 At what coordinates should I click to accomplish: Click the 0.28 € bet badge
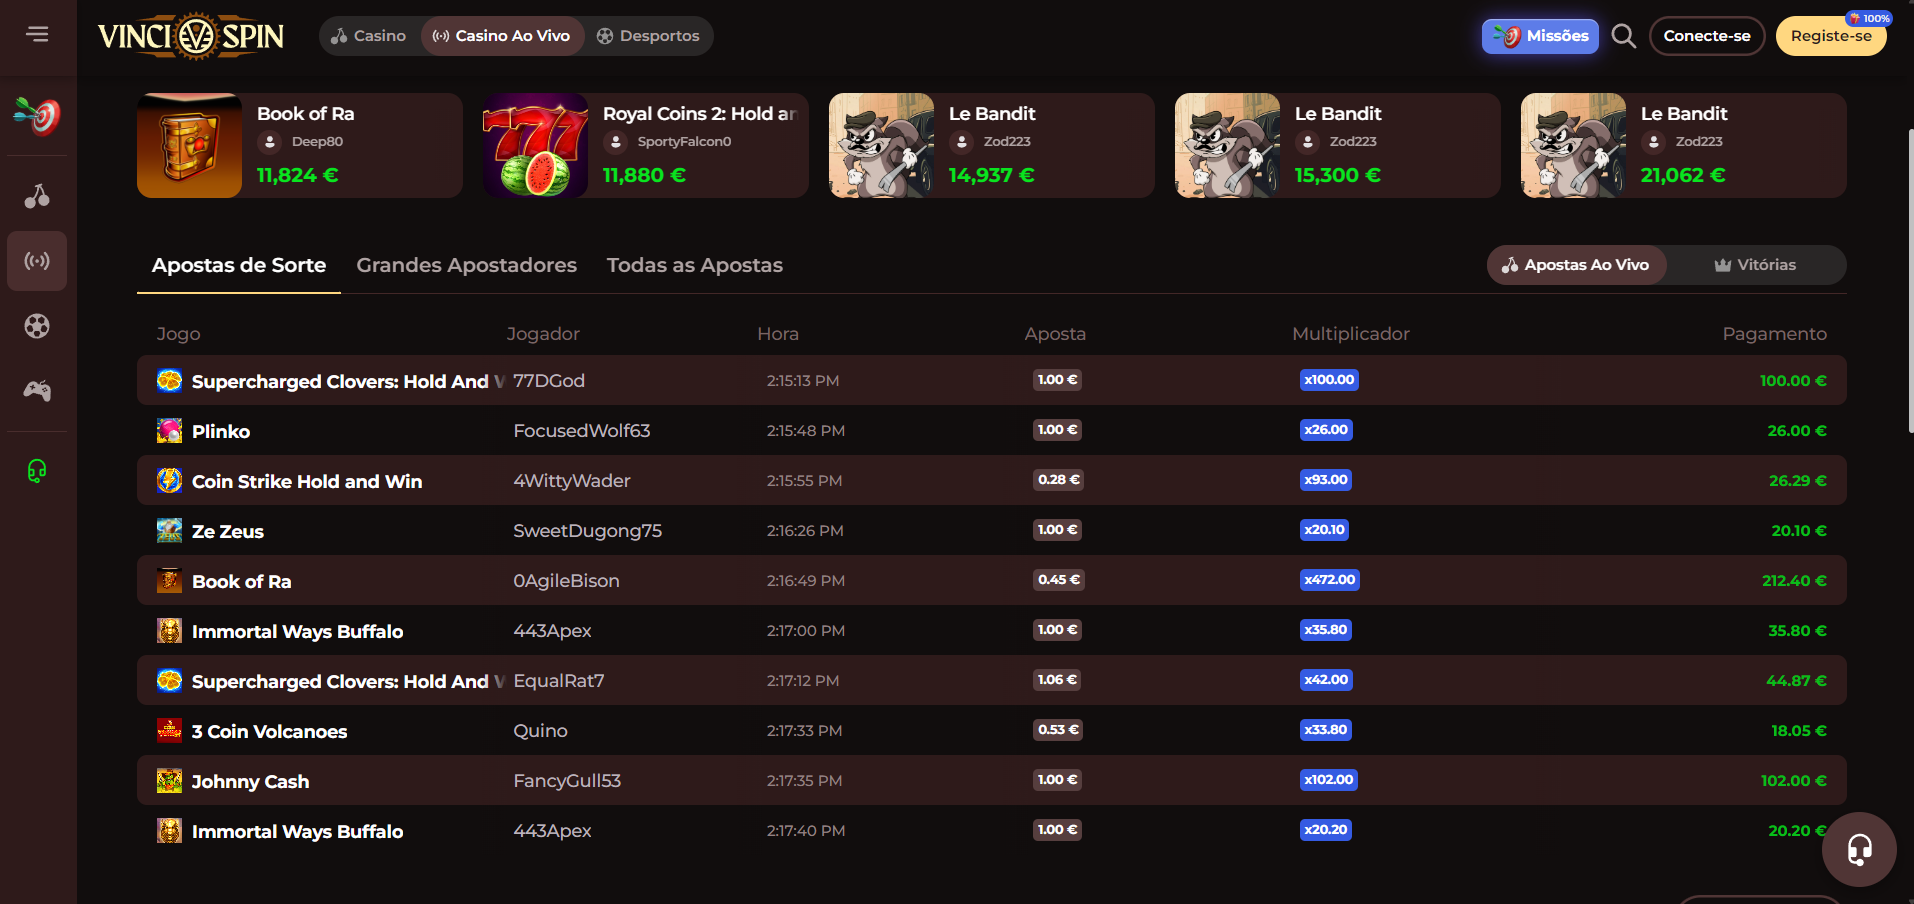(x=1059, y=480)
